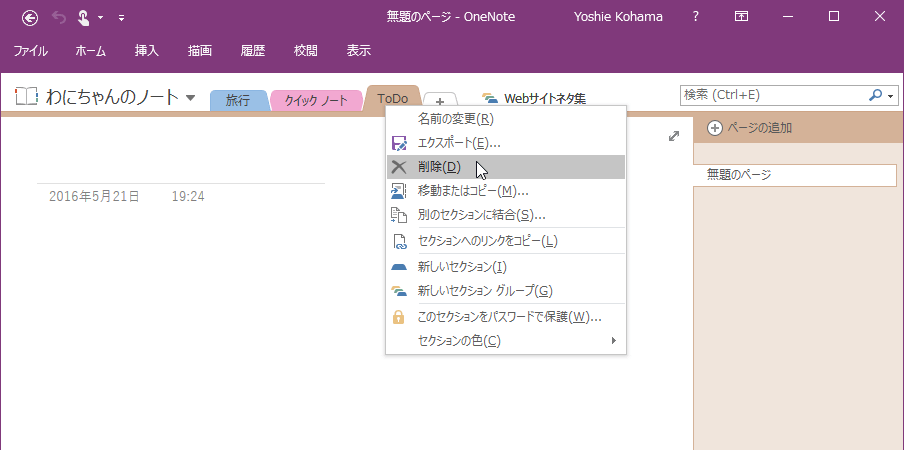Click the back arrow icon

[x=30, y=17]
